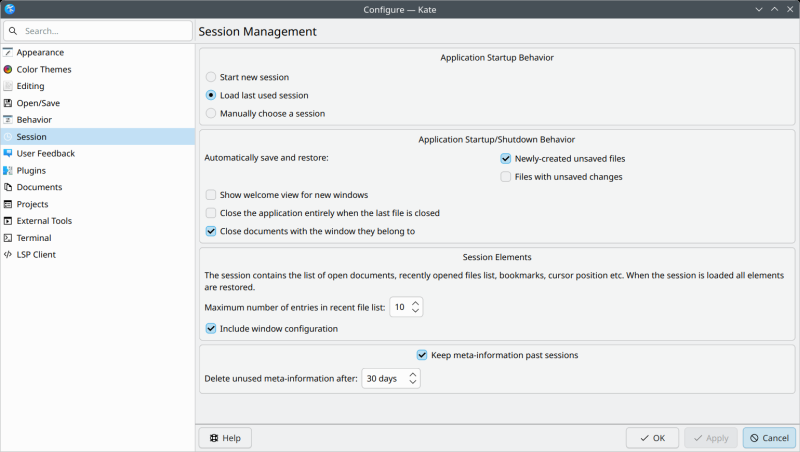Screen dimensions: 800x452
Task: Open the Editing settings page
Action: coord(97,86)
